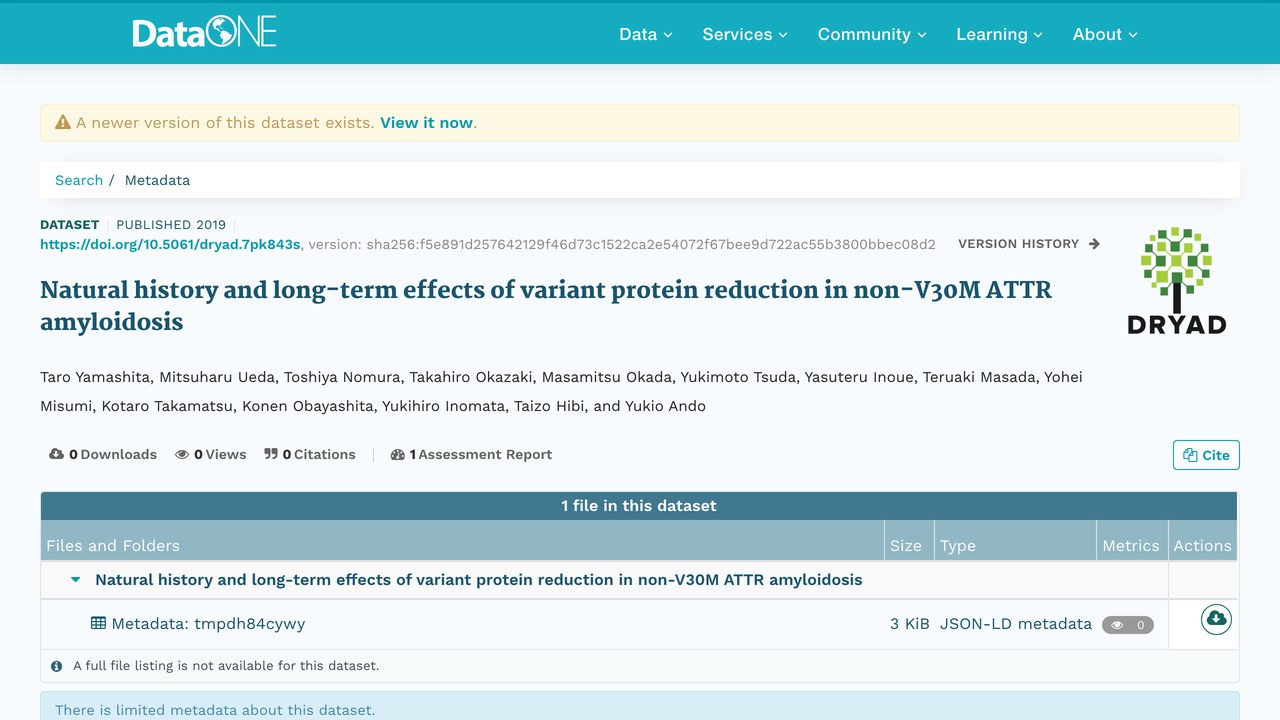Click the Views eye icon in stats
Viewport: 1280px width, 720px height.
182,454
